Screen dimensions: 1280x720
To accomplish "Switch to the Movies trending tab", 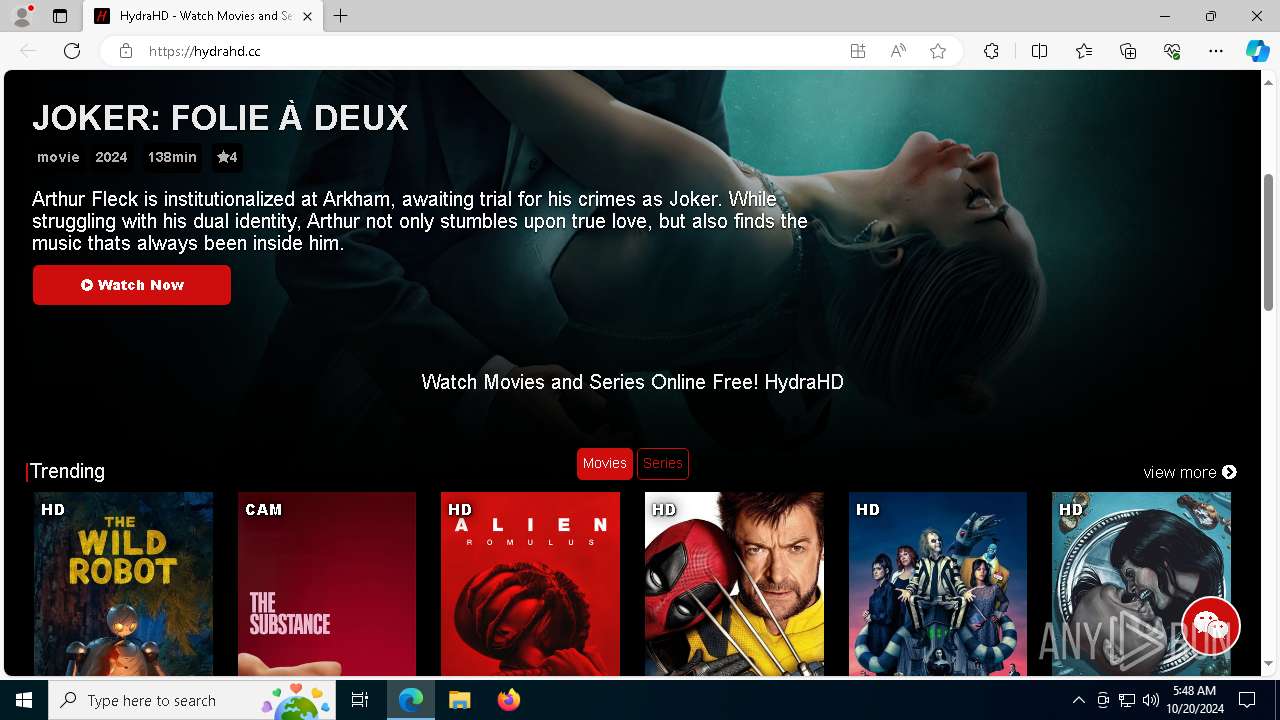I will 605,463.
